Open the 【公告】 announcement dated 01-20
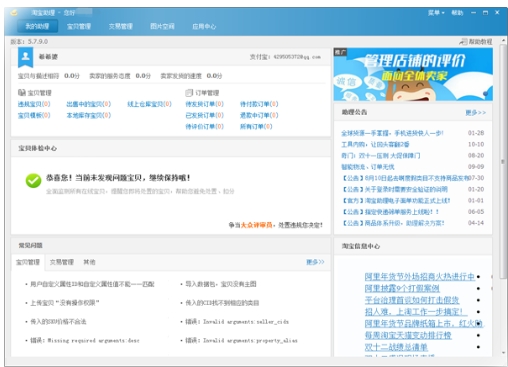 pos(395,189)
